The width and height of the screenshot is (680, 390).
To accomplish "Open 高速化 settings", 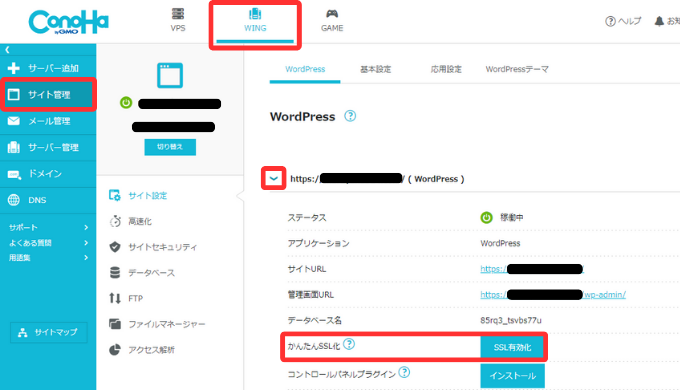I will pos(140,221).
